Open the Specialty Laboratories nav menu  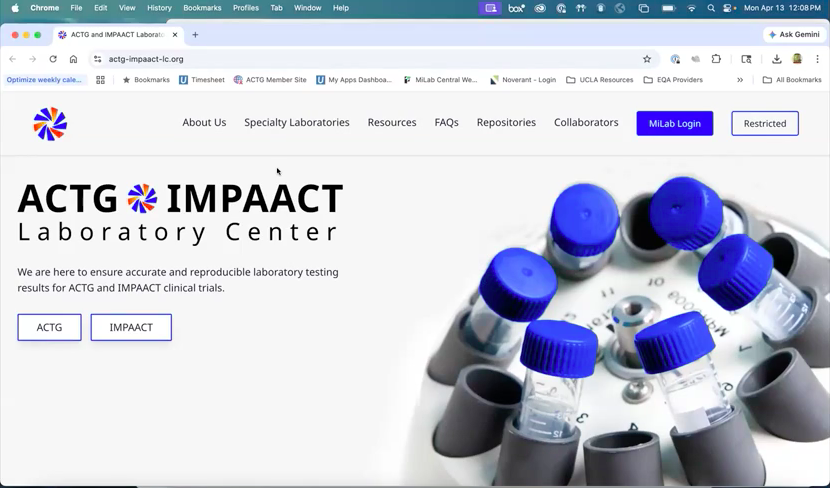coord(297,123)
